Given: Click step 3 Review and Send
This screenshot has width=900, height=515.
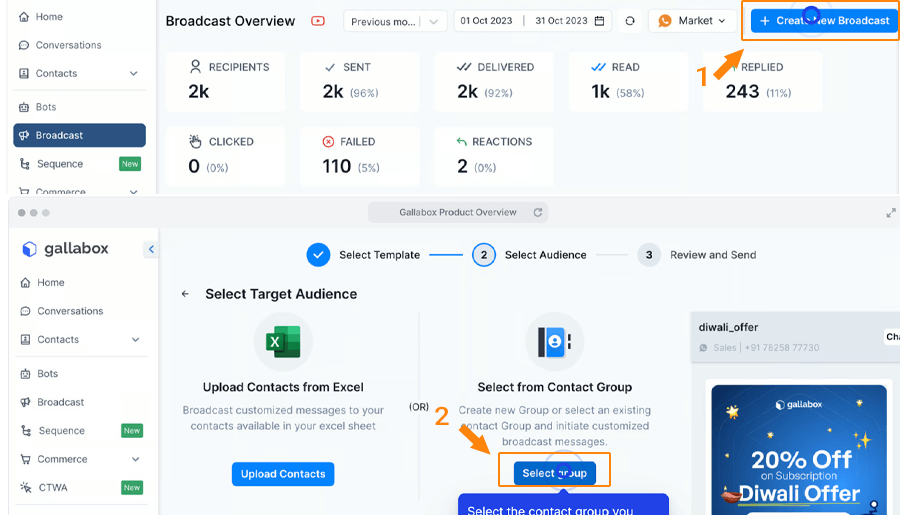Looking at the screenshot, I should click(x=697, y=255).
